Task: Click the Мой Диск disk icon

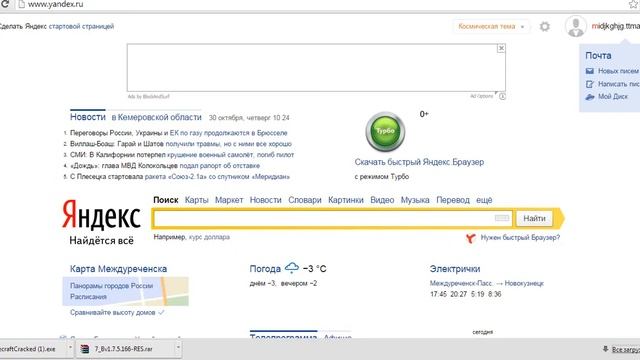Action: click(590, 97)
